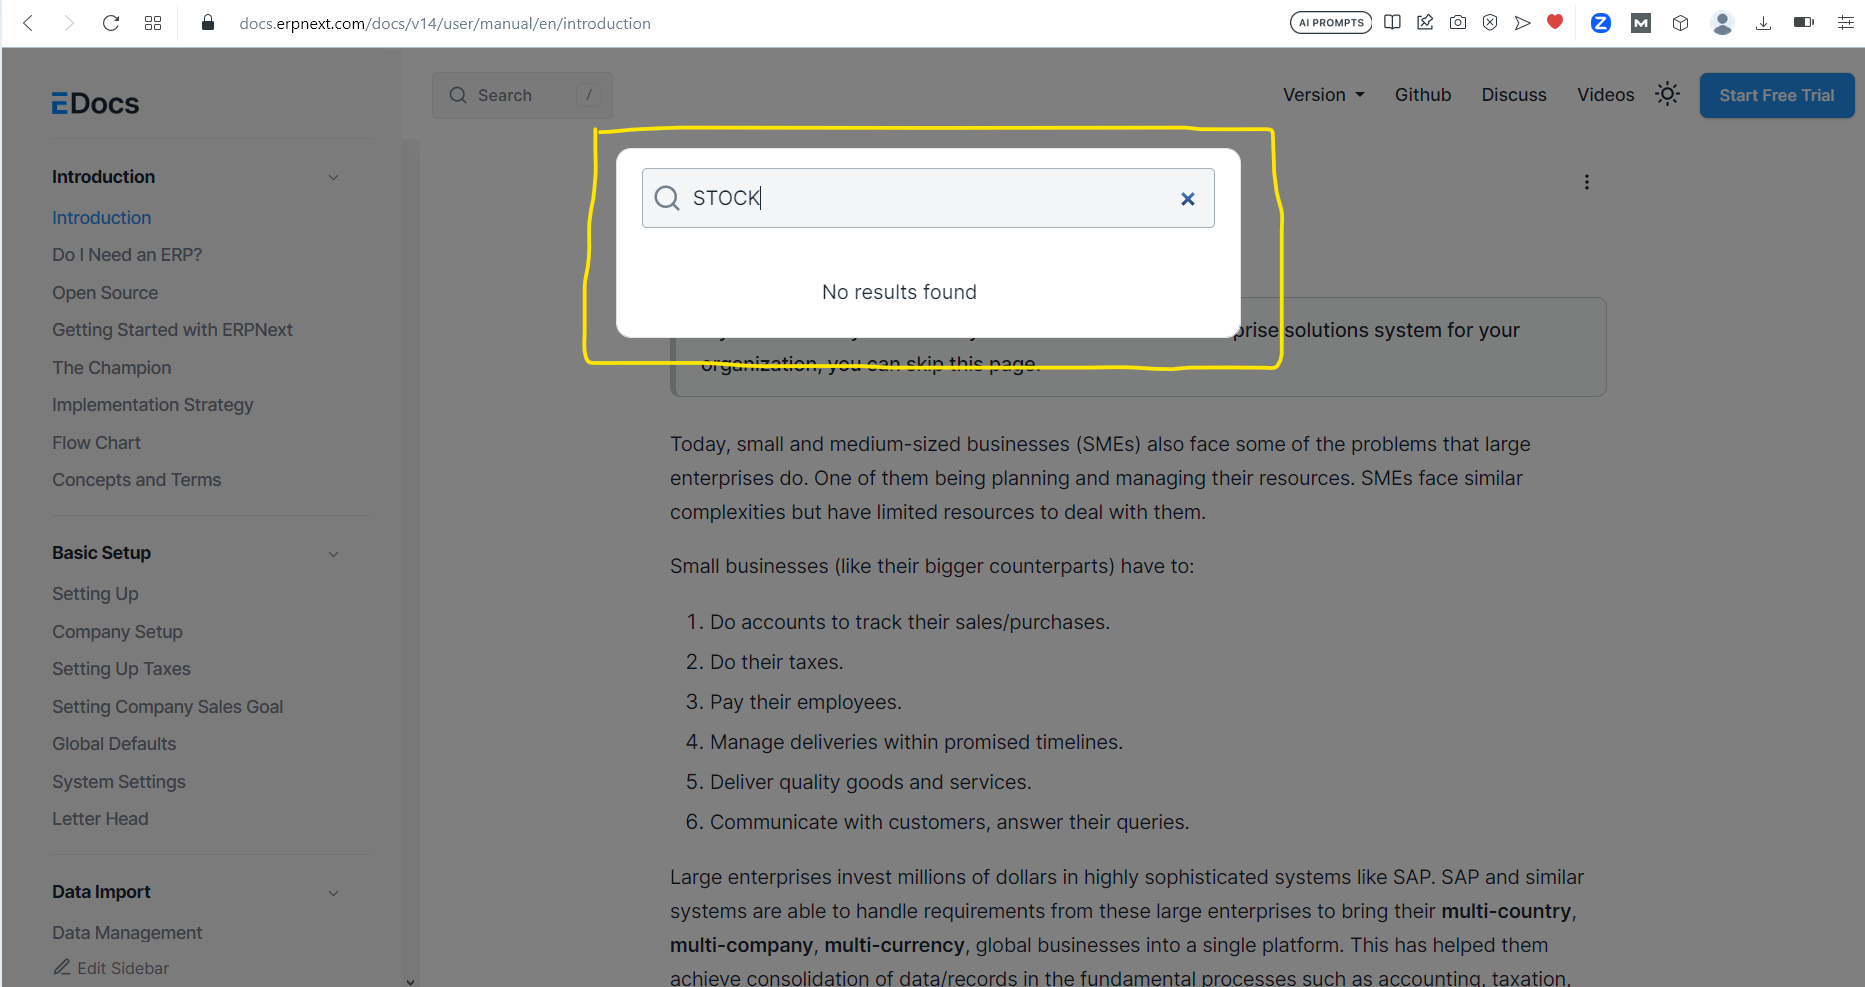Collapse the Introduction sidebar section
Viewport: 1865px width, 987px height.
click(x=334, y=177)
